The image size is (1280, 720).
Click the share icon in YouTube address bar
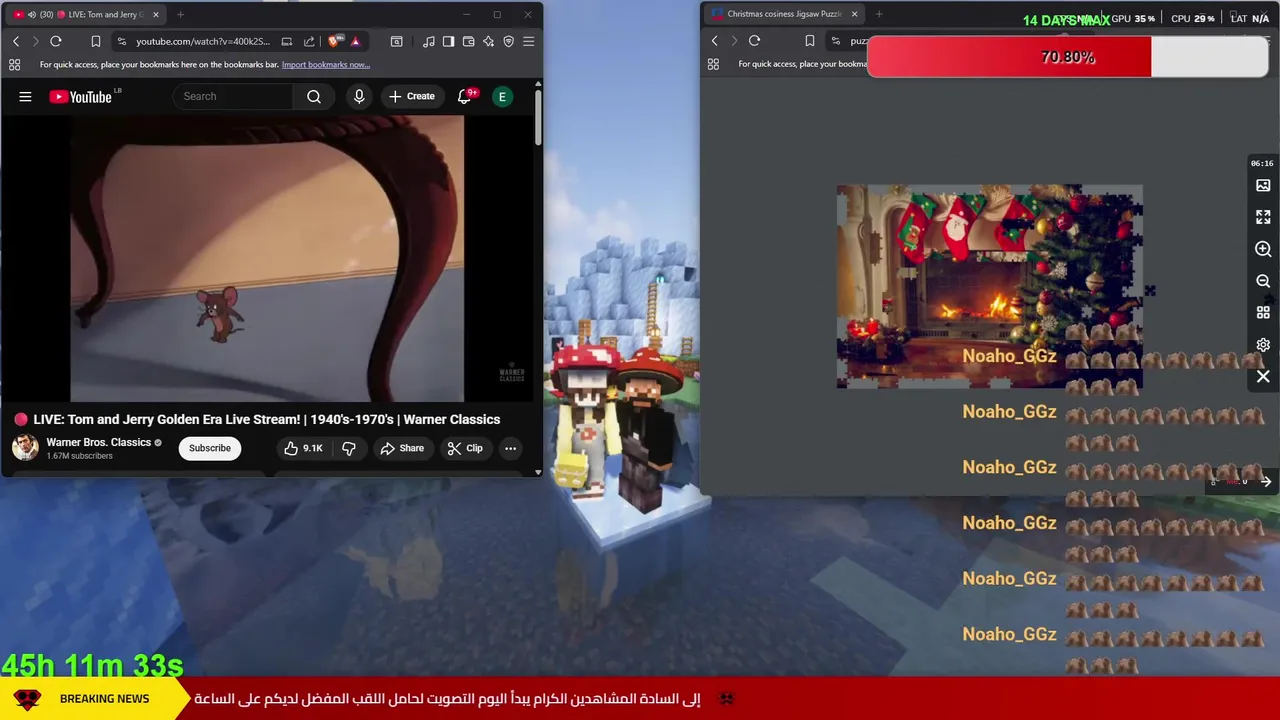[309, 41]
